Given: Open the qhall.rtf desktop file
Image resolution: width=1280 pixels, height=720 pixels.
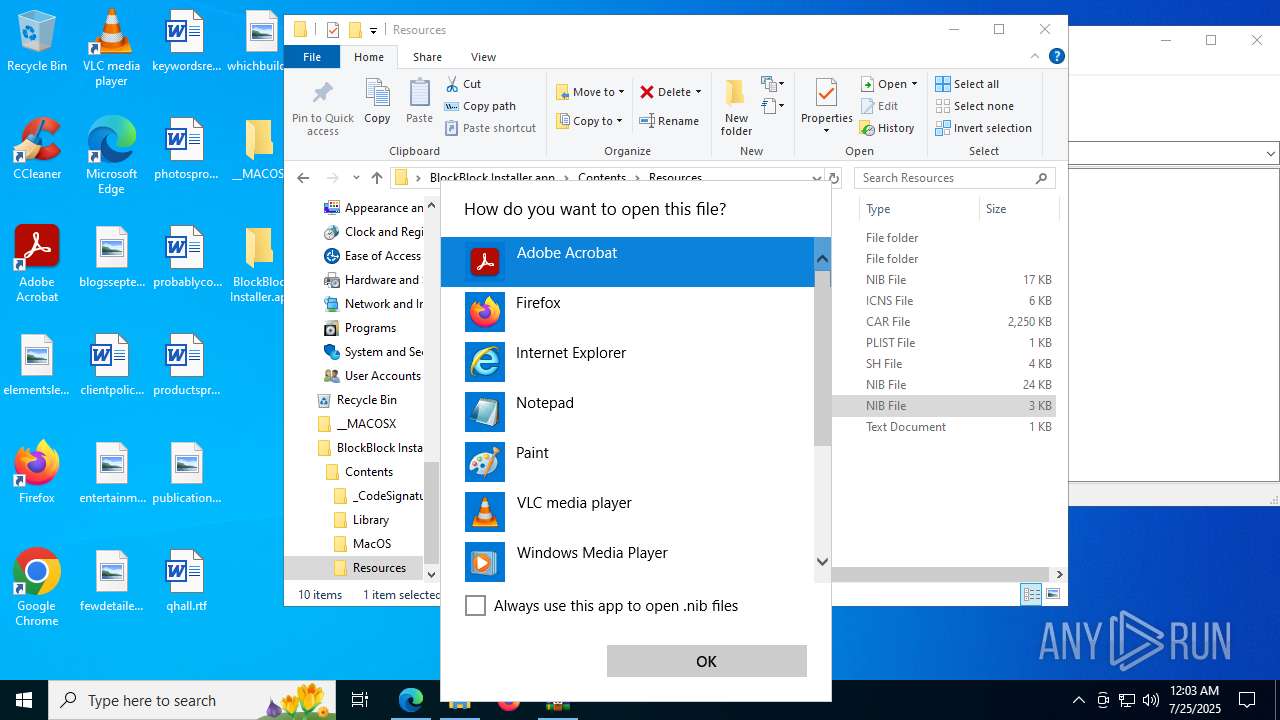Looking at the screenshot, I should [x=186, y=581].
